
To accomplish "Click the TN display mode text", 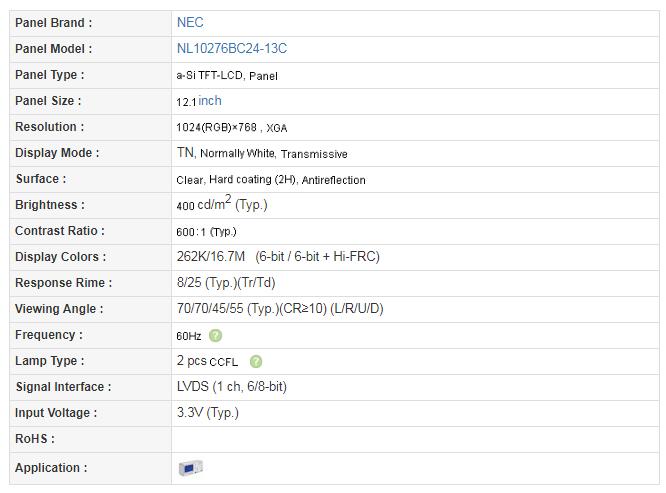I will coord(186,152).
